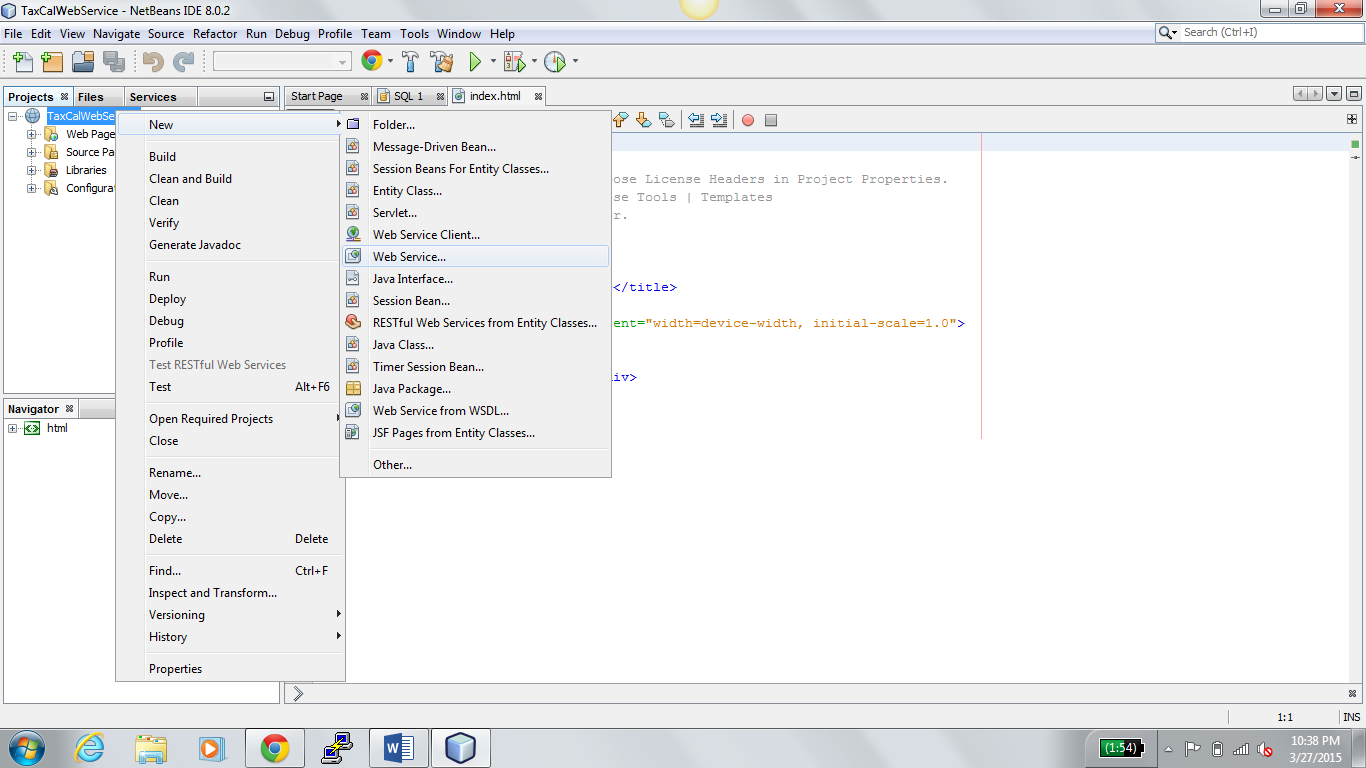Click the shift line right icon
Viewport: 1366px width, 768px height.
[719, 120]
